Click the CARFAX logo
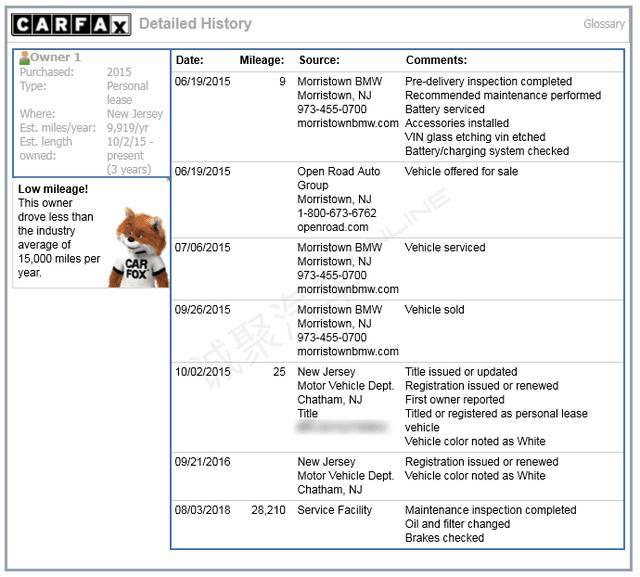The height and width of the screenshot is (577, 640). click(x=71, y=24)
